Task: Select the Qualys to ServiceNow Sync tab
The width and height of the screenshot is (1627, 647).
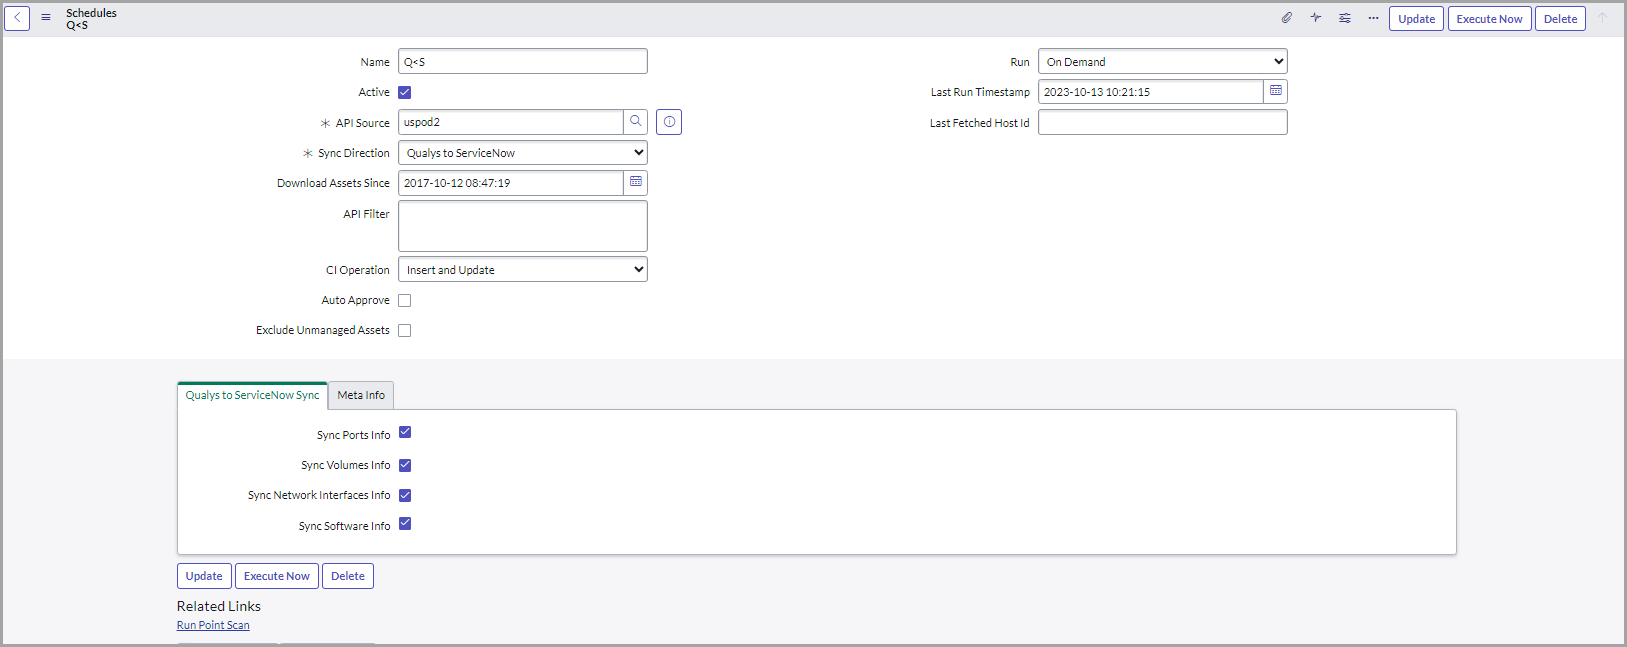Action: [252, 395]
